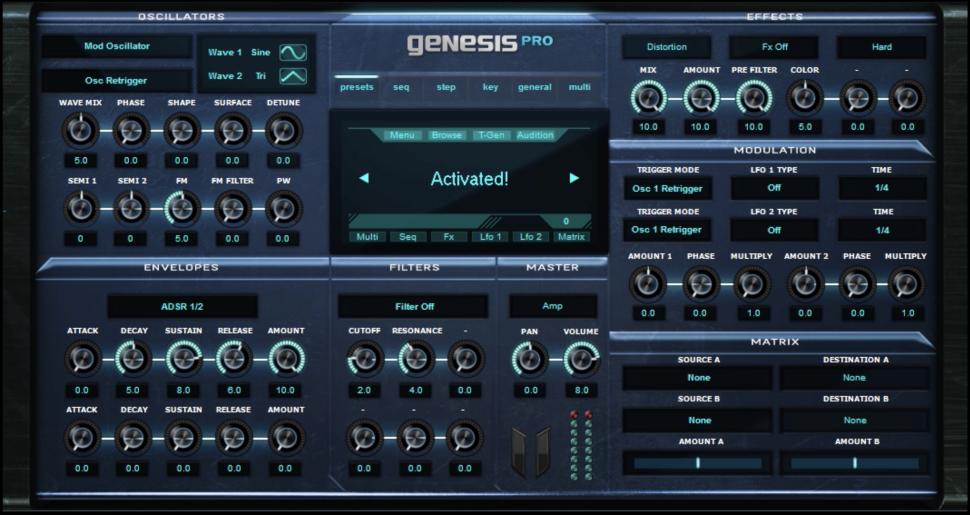The width and height of the screenshot is (970, 515).
Task: Switch to the seq tab
Action: click(401, 87)
